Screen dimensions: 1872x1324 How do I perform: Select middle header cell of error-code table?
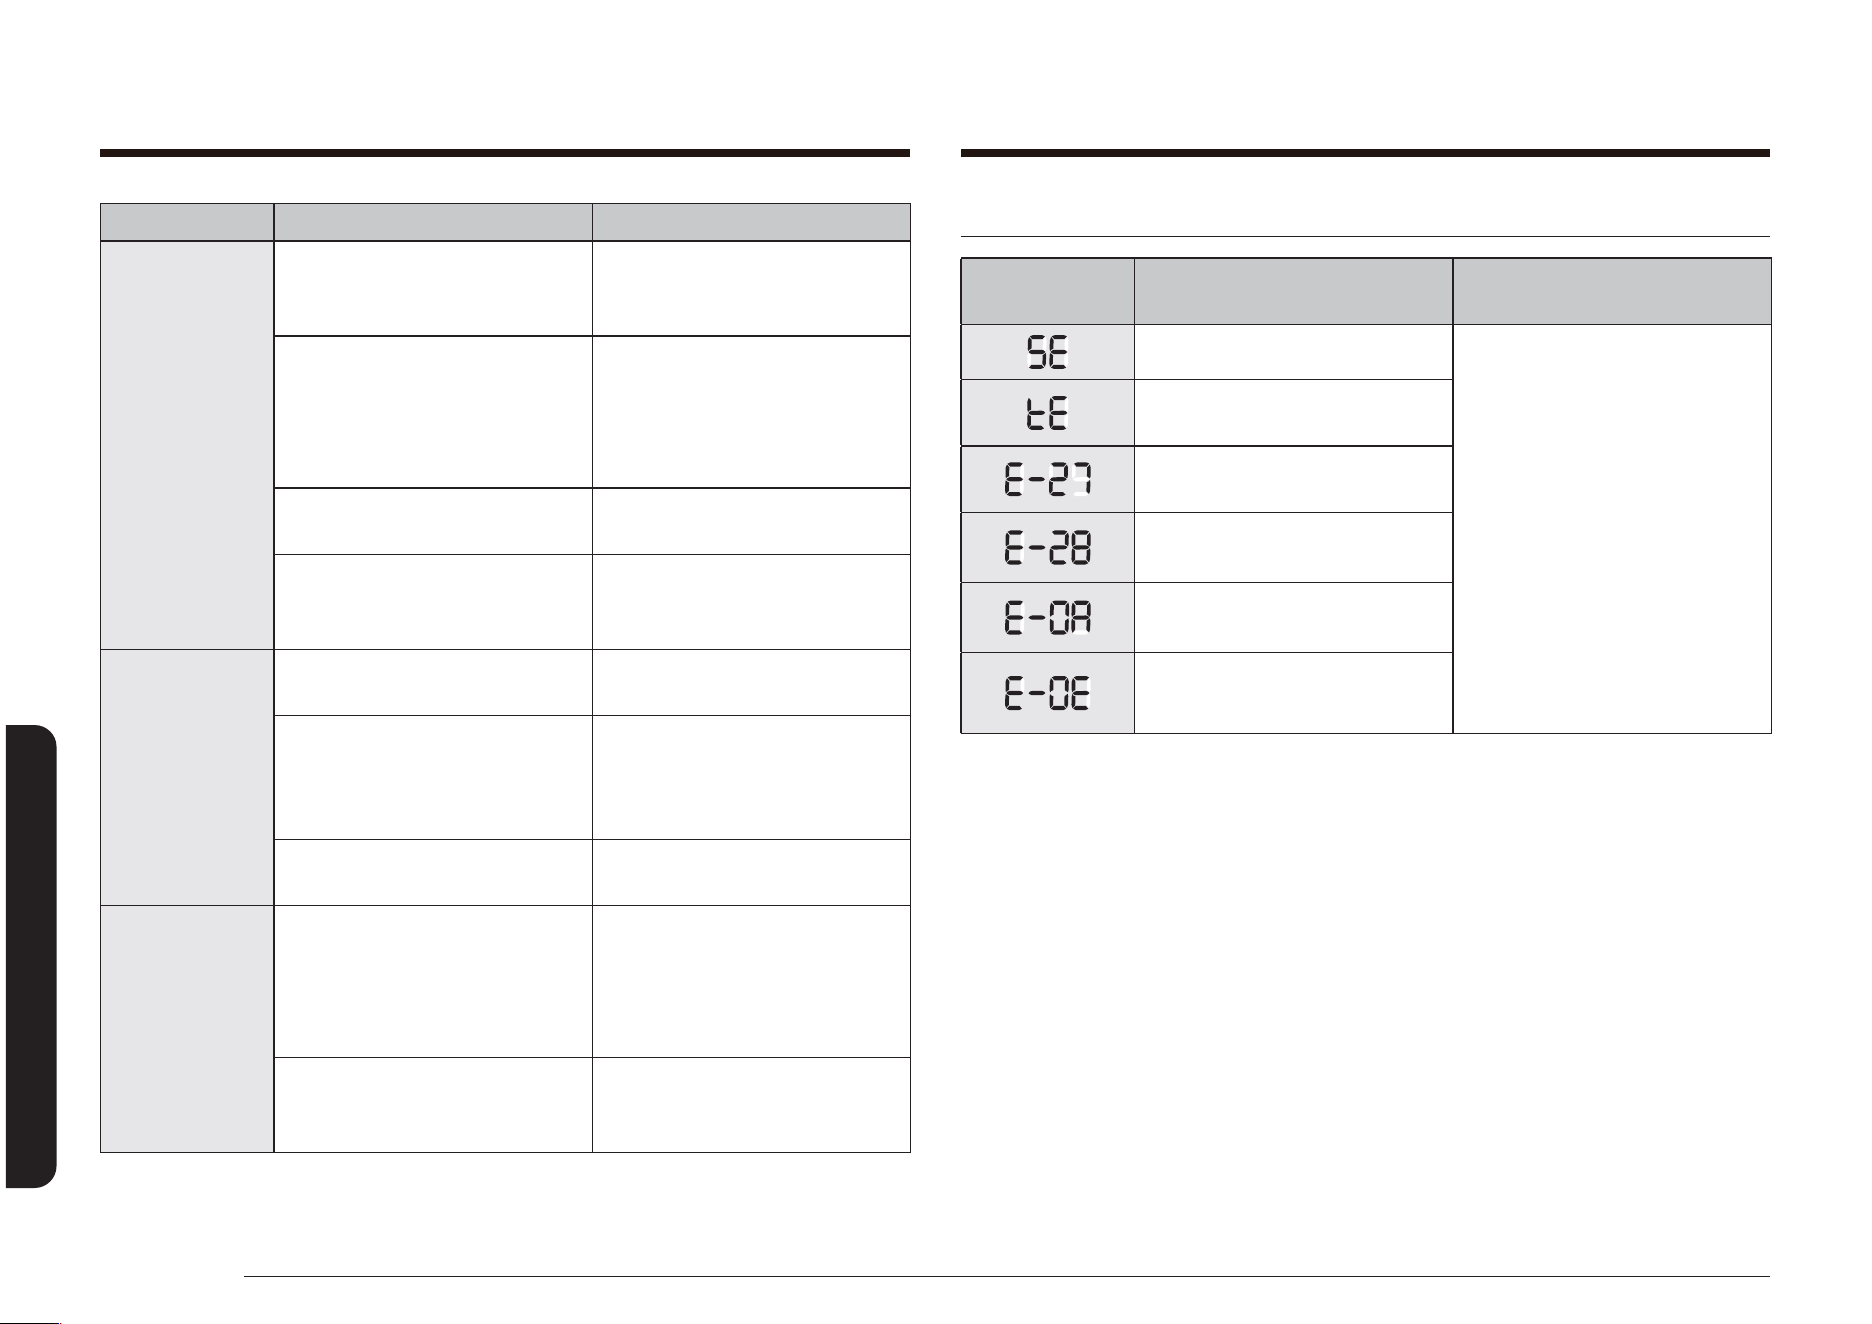click(1293, 291)
